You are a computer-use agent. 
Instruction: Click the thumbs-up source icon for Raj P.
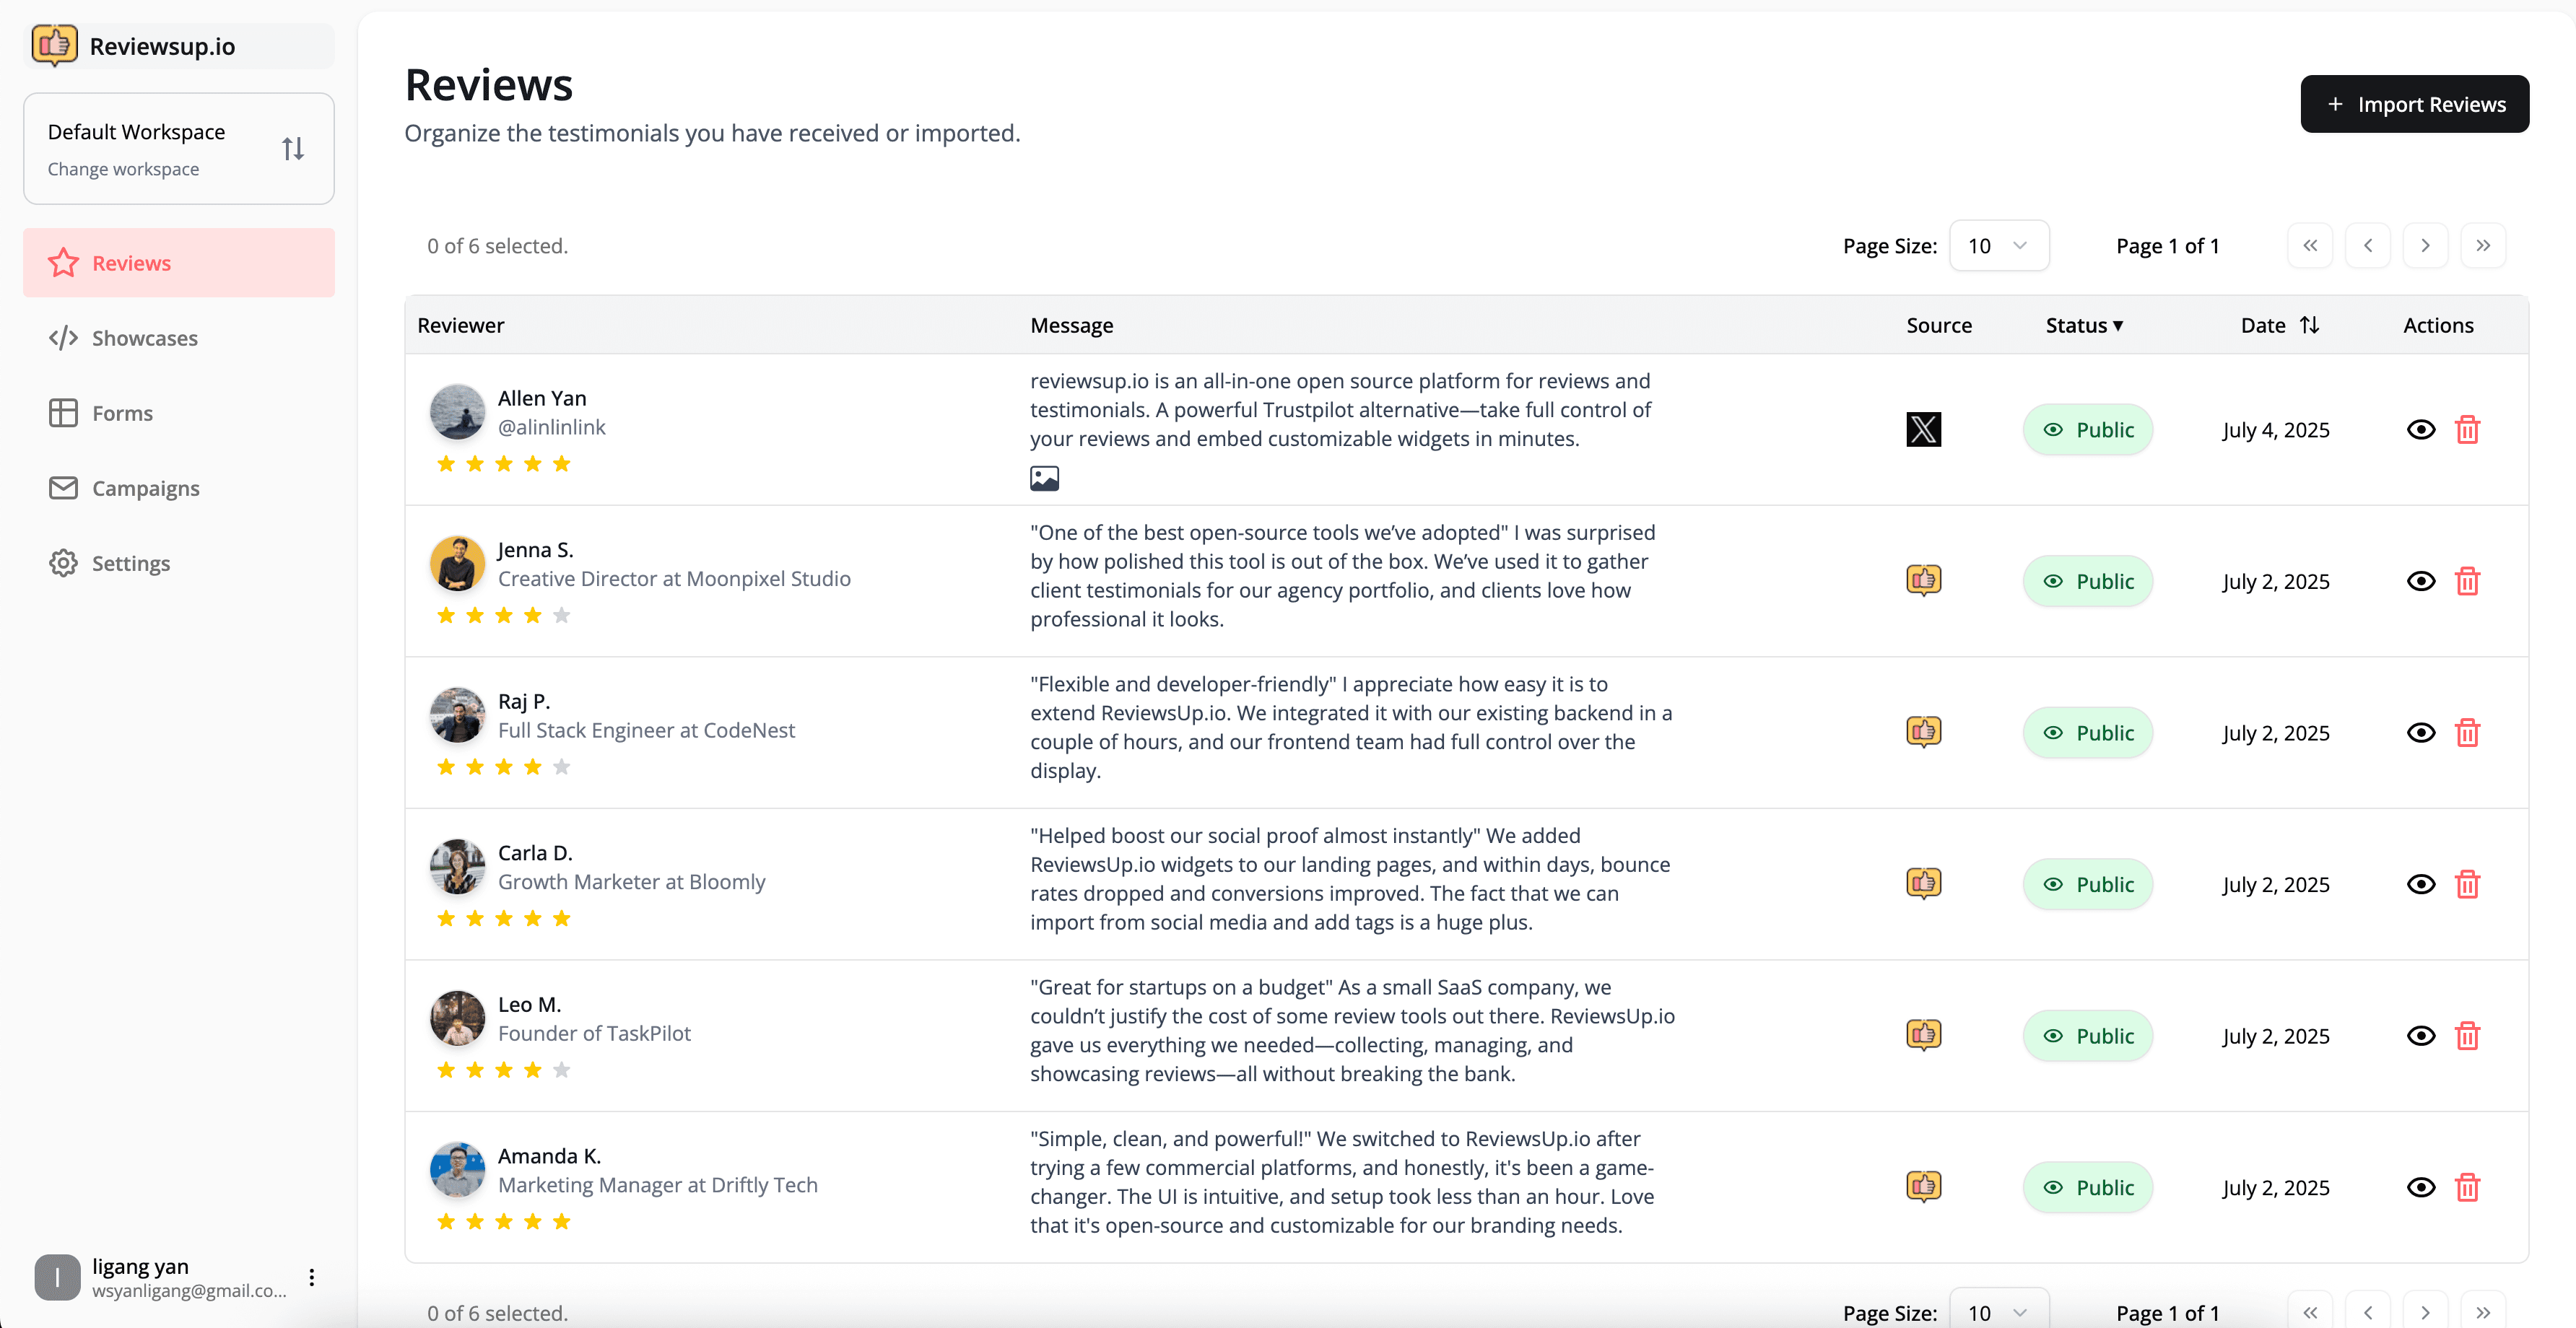click(x=1923, y=732)
